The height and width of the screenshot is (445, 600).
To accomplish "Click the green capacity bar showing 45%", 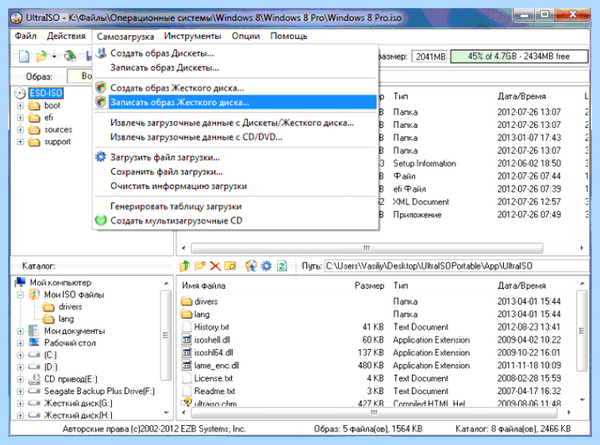I will 519,57.
